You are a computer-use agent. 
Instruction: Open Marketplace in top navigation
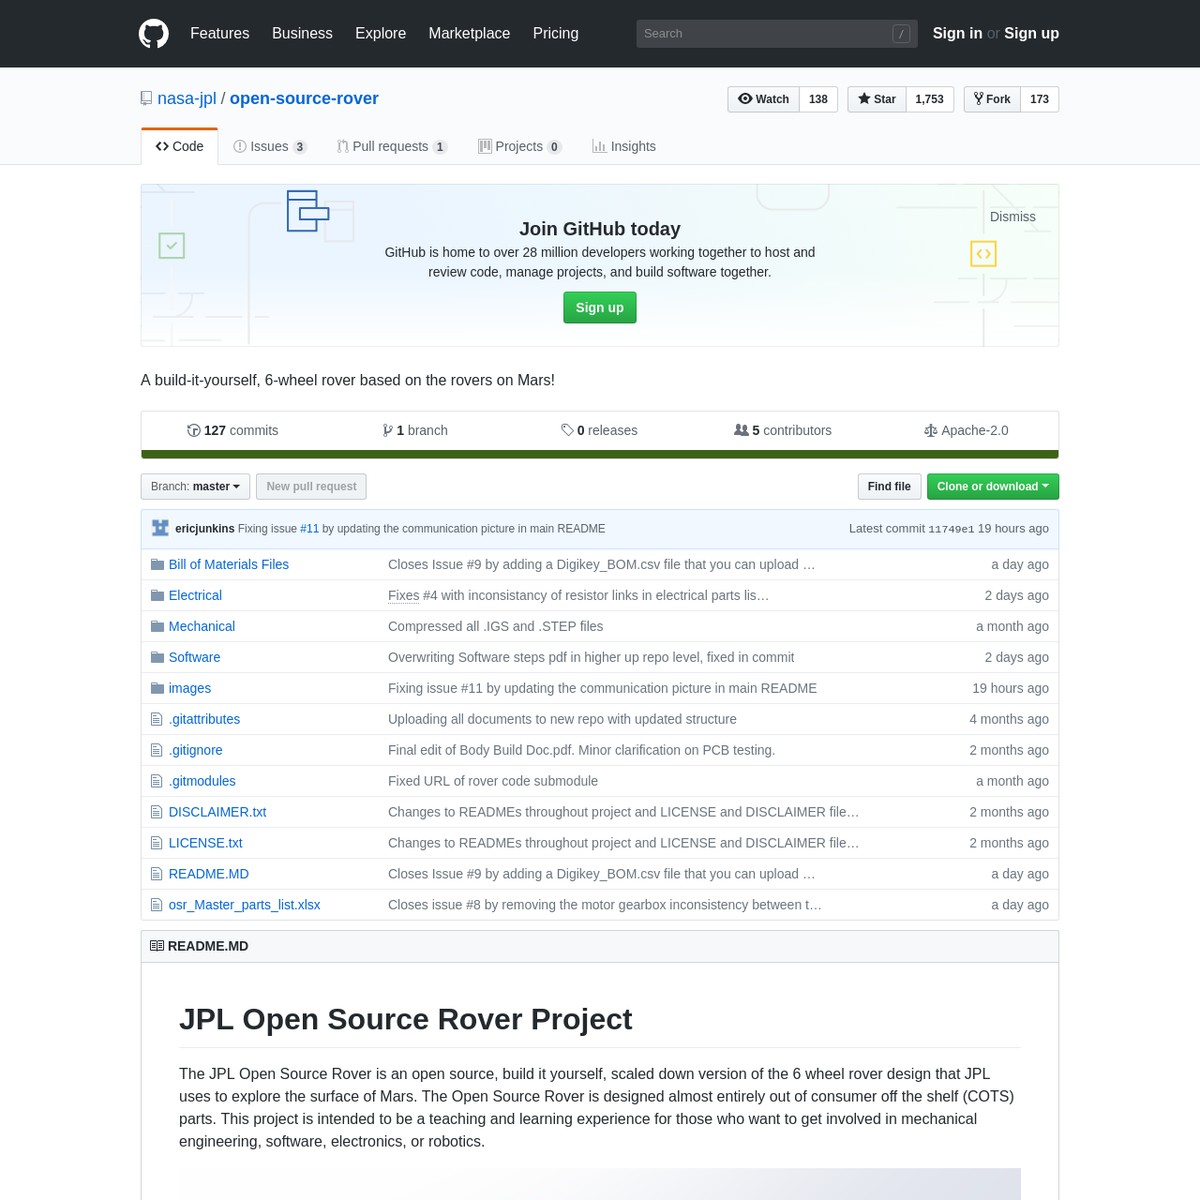[x=469, y=33]
